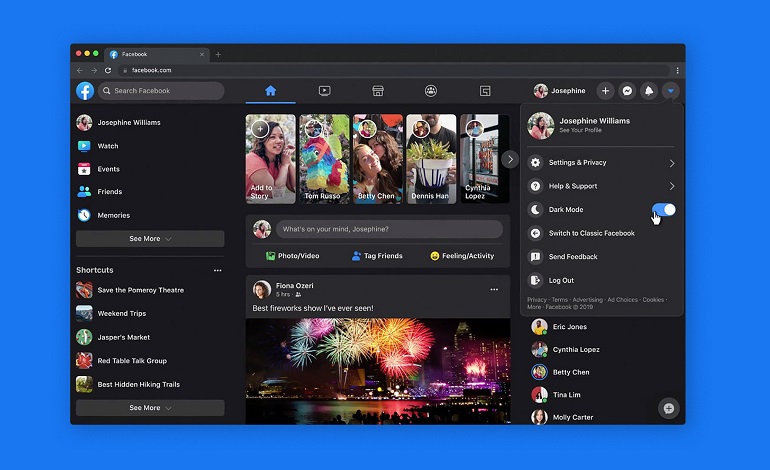Toggle the Dark Mode switch
This screenshot has width=770, height=470.
pos(664,210)
